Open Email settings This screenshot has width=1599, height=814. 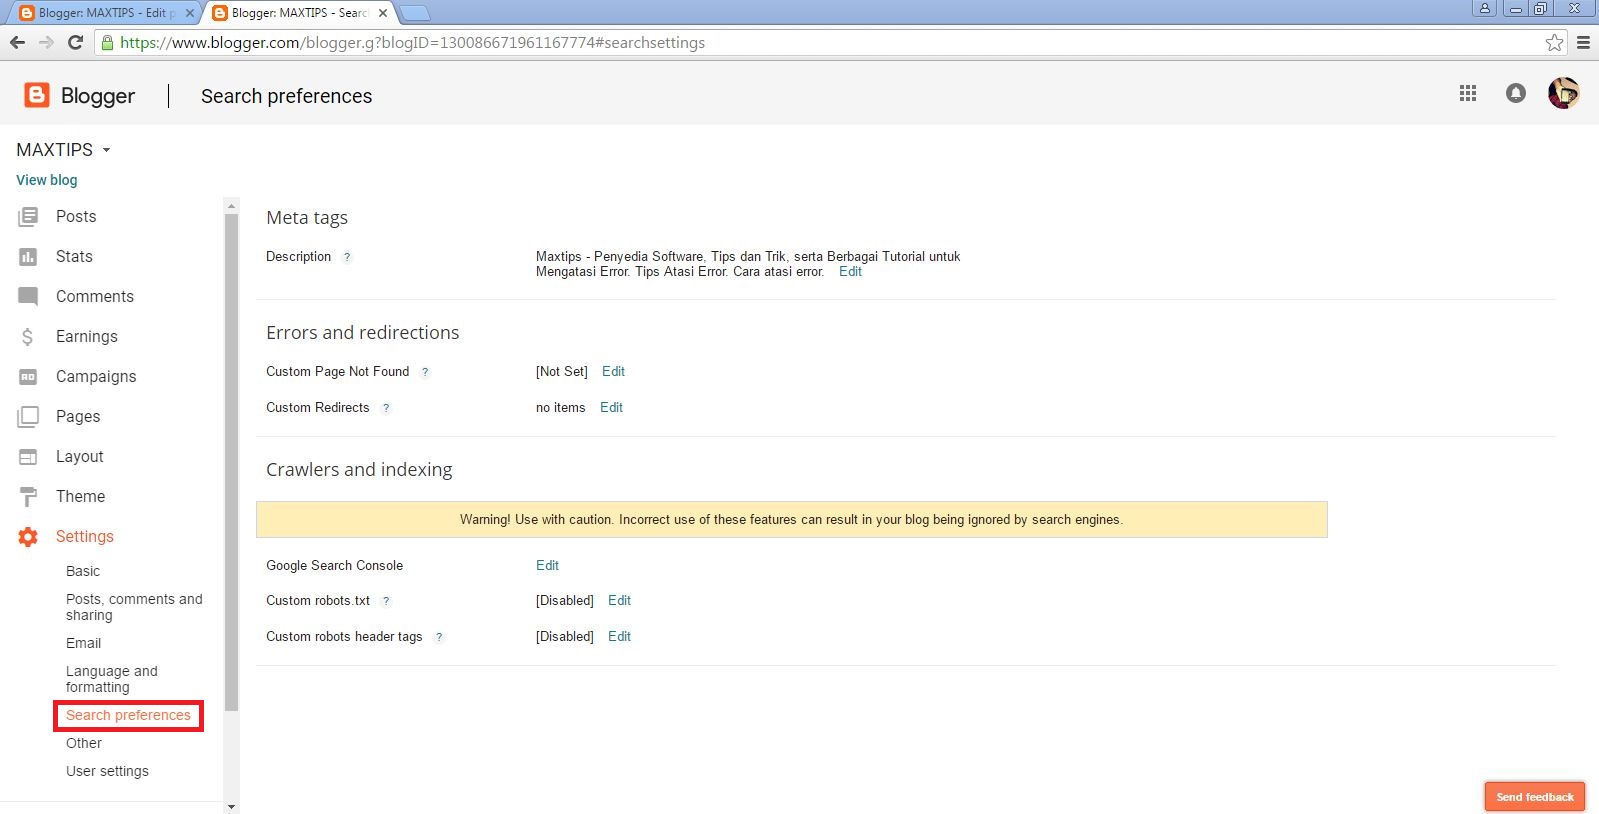[84, 643]
